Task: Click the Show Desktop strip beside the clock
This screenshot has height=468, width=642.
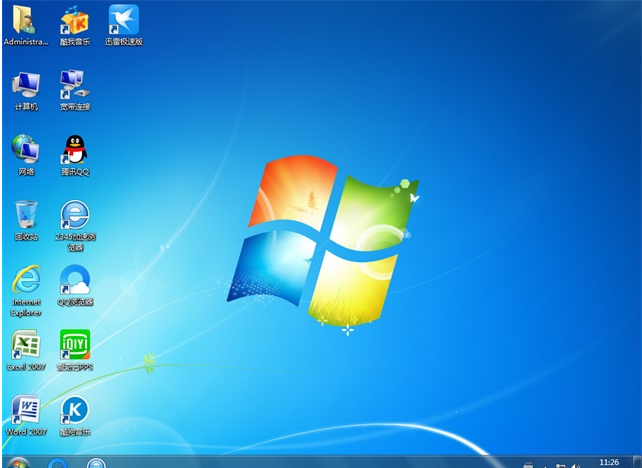Action: pos(637,462)
